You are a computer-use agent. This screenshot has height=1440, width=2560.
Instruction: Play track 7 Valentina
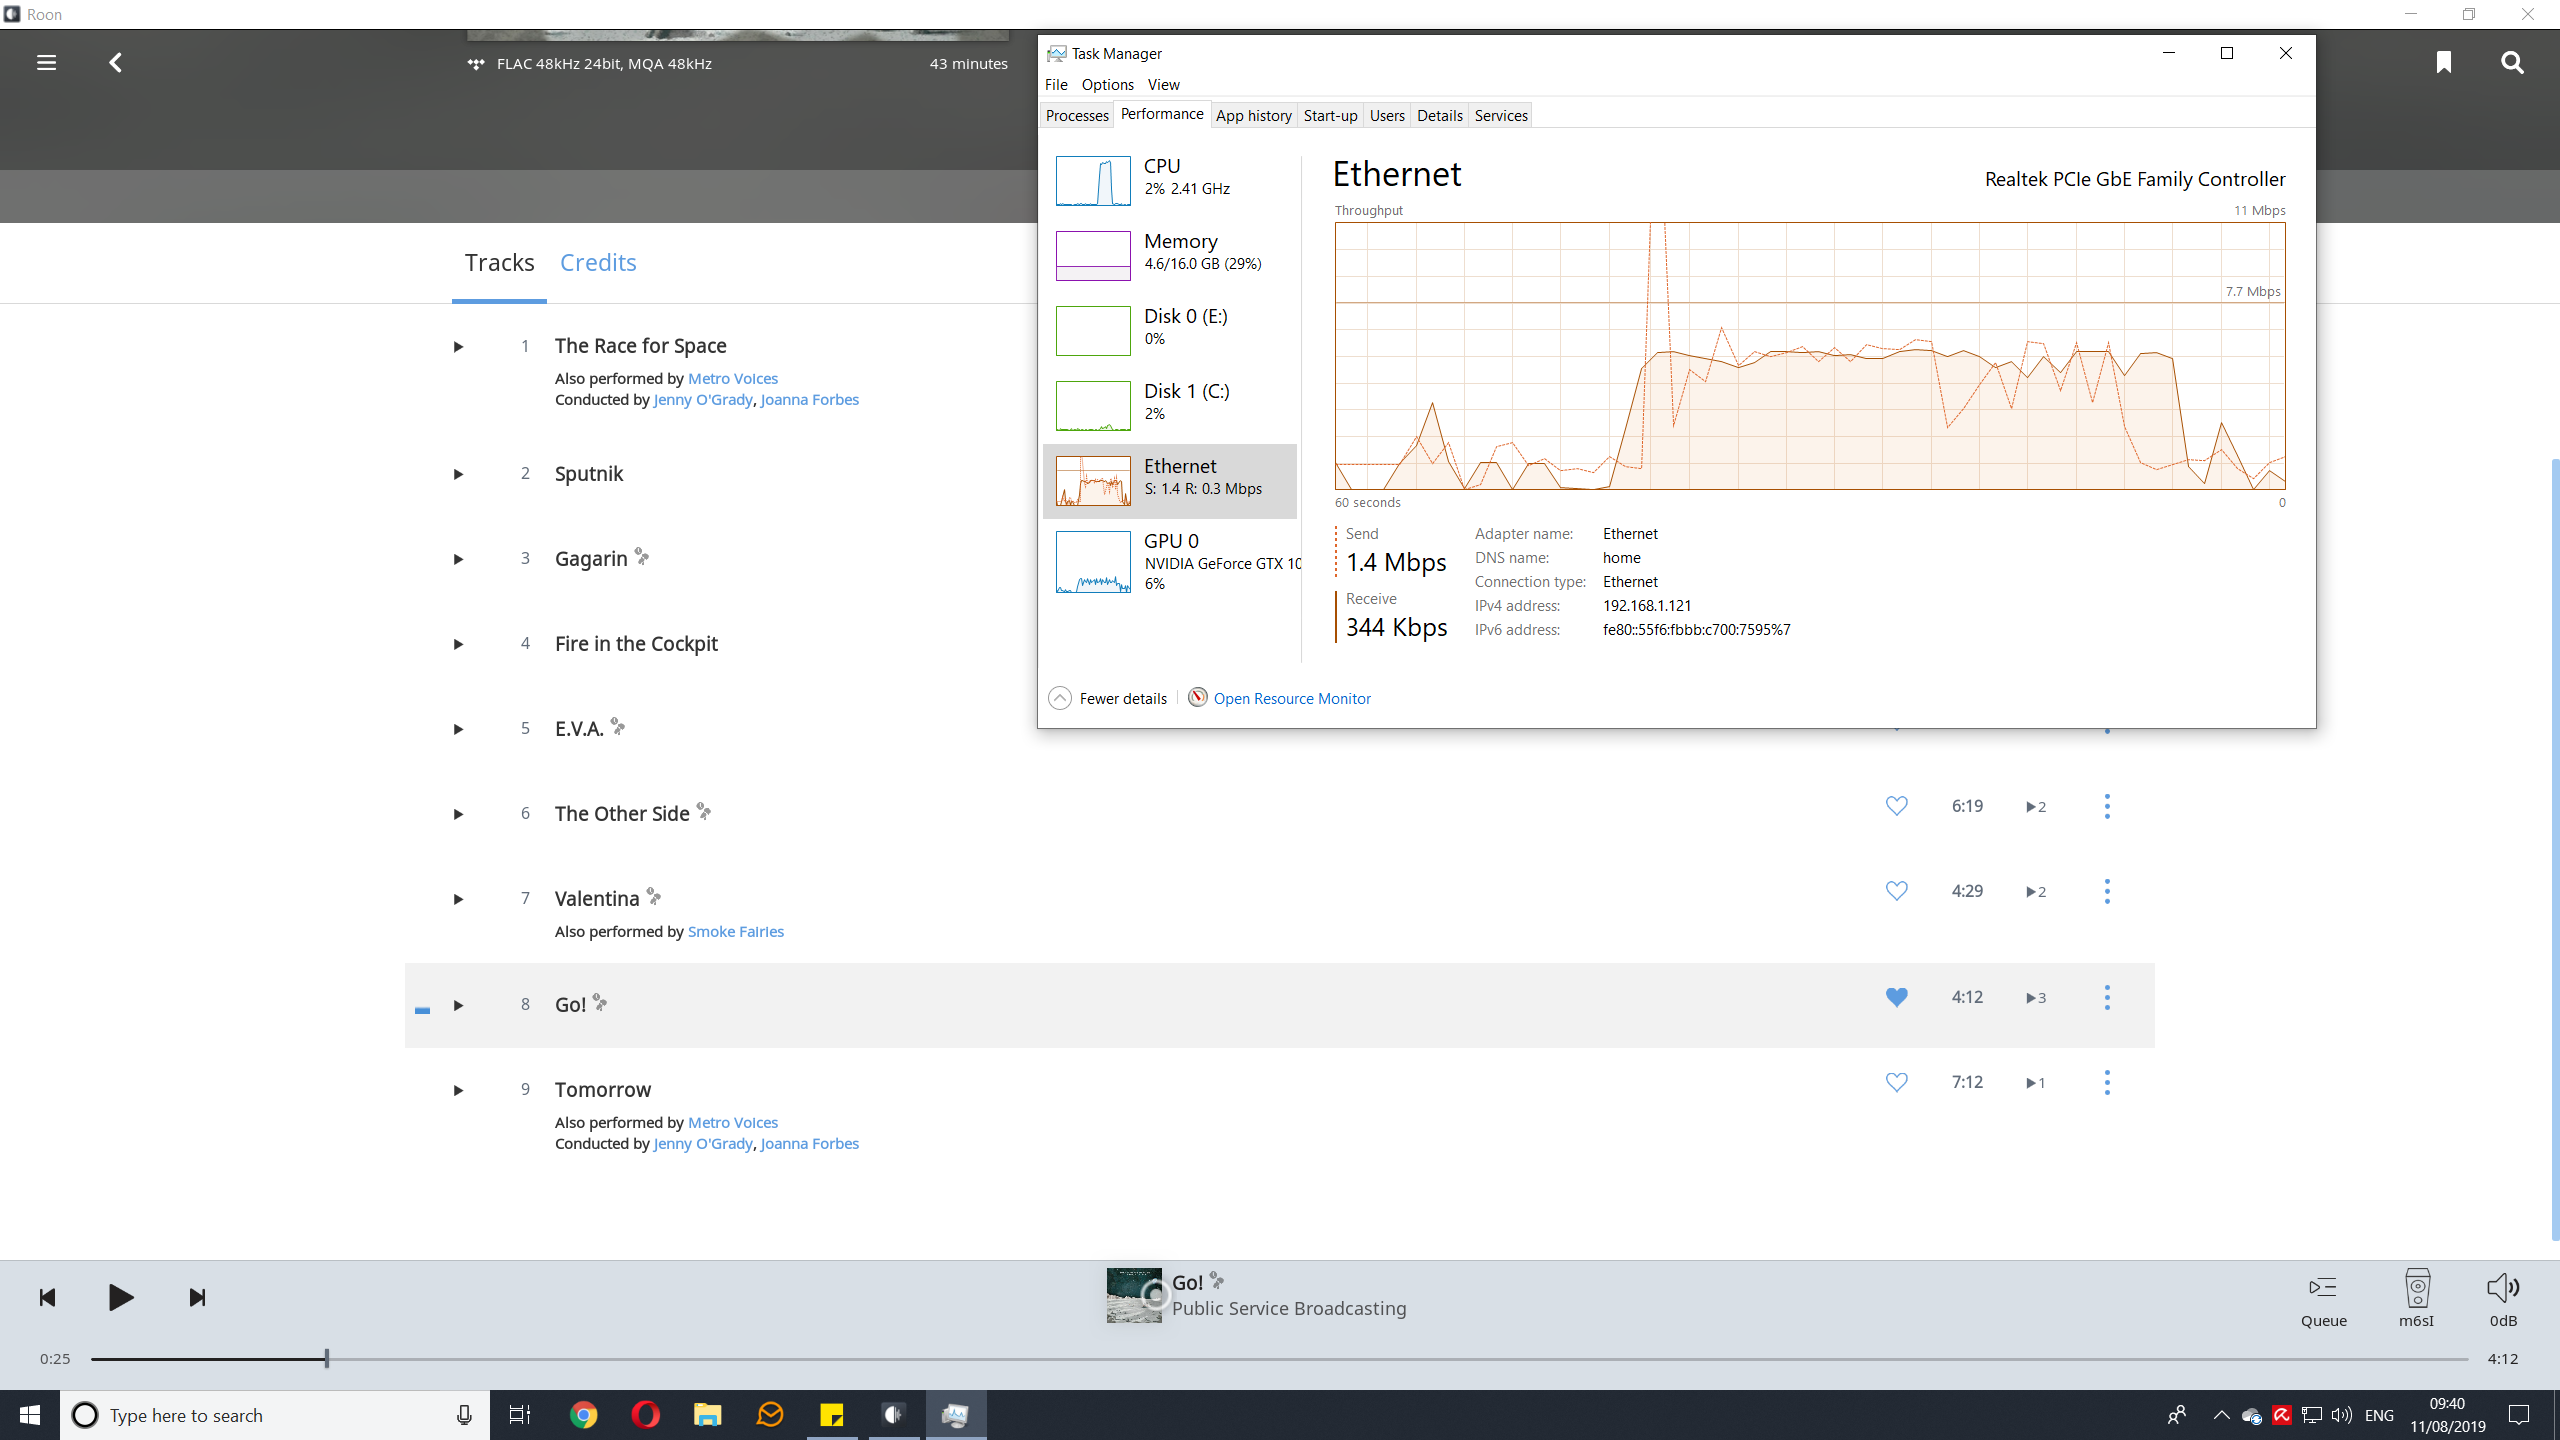click(458, 899)
